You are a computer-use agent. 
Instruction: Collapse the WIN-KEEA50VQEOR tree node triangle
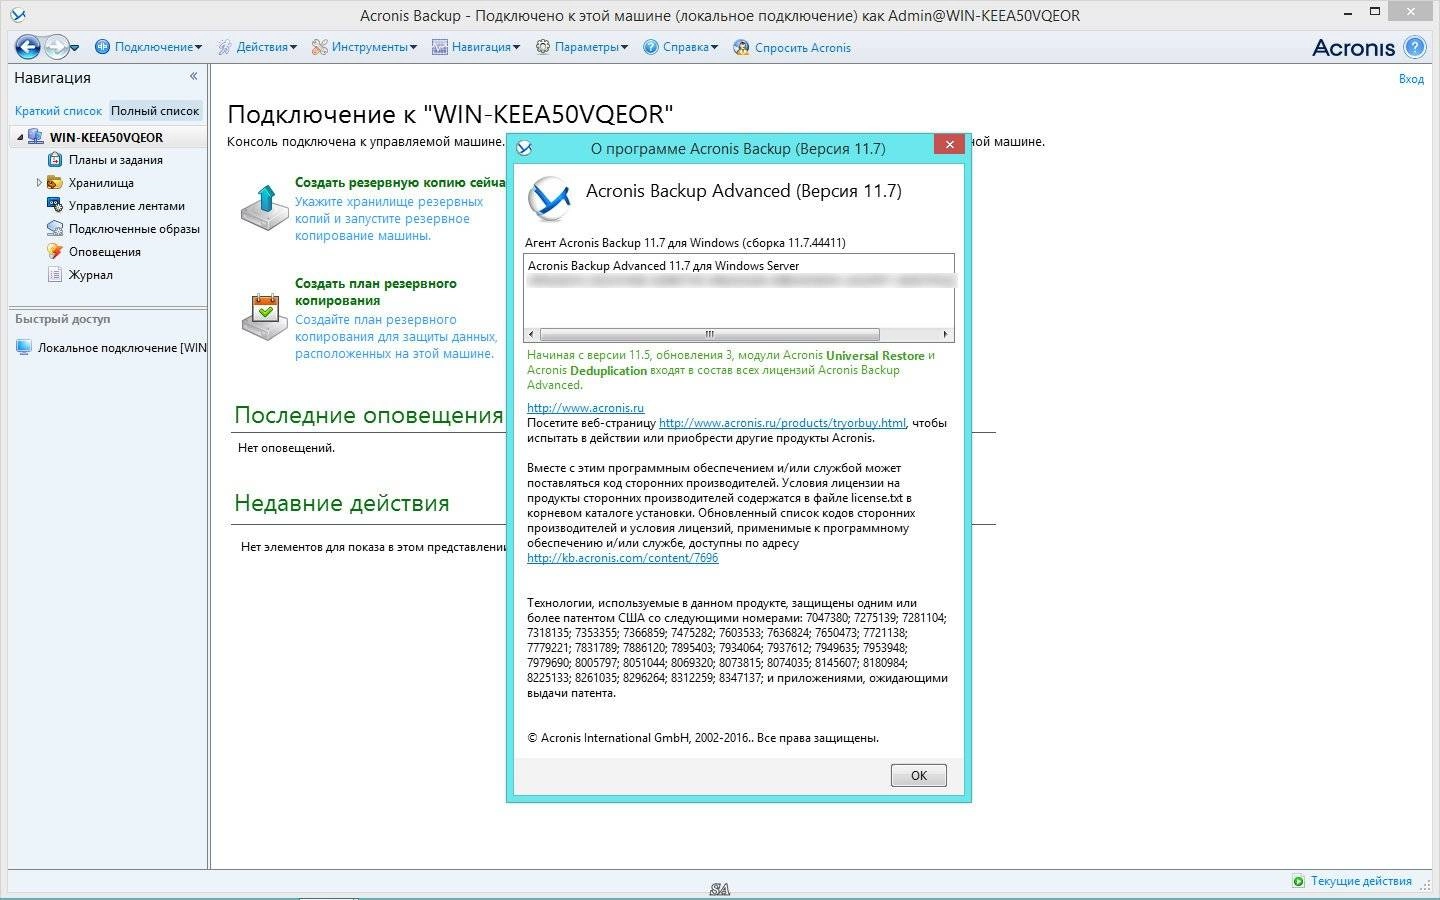click(19, 137)
